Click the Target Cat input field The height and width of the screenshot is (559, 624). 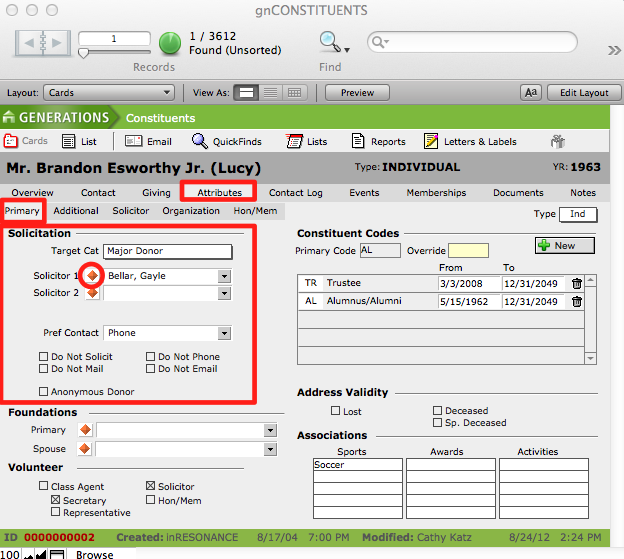(x=167, y=251)
